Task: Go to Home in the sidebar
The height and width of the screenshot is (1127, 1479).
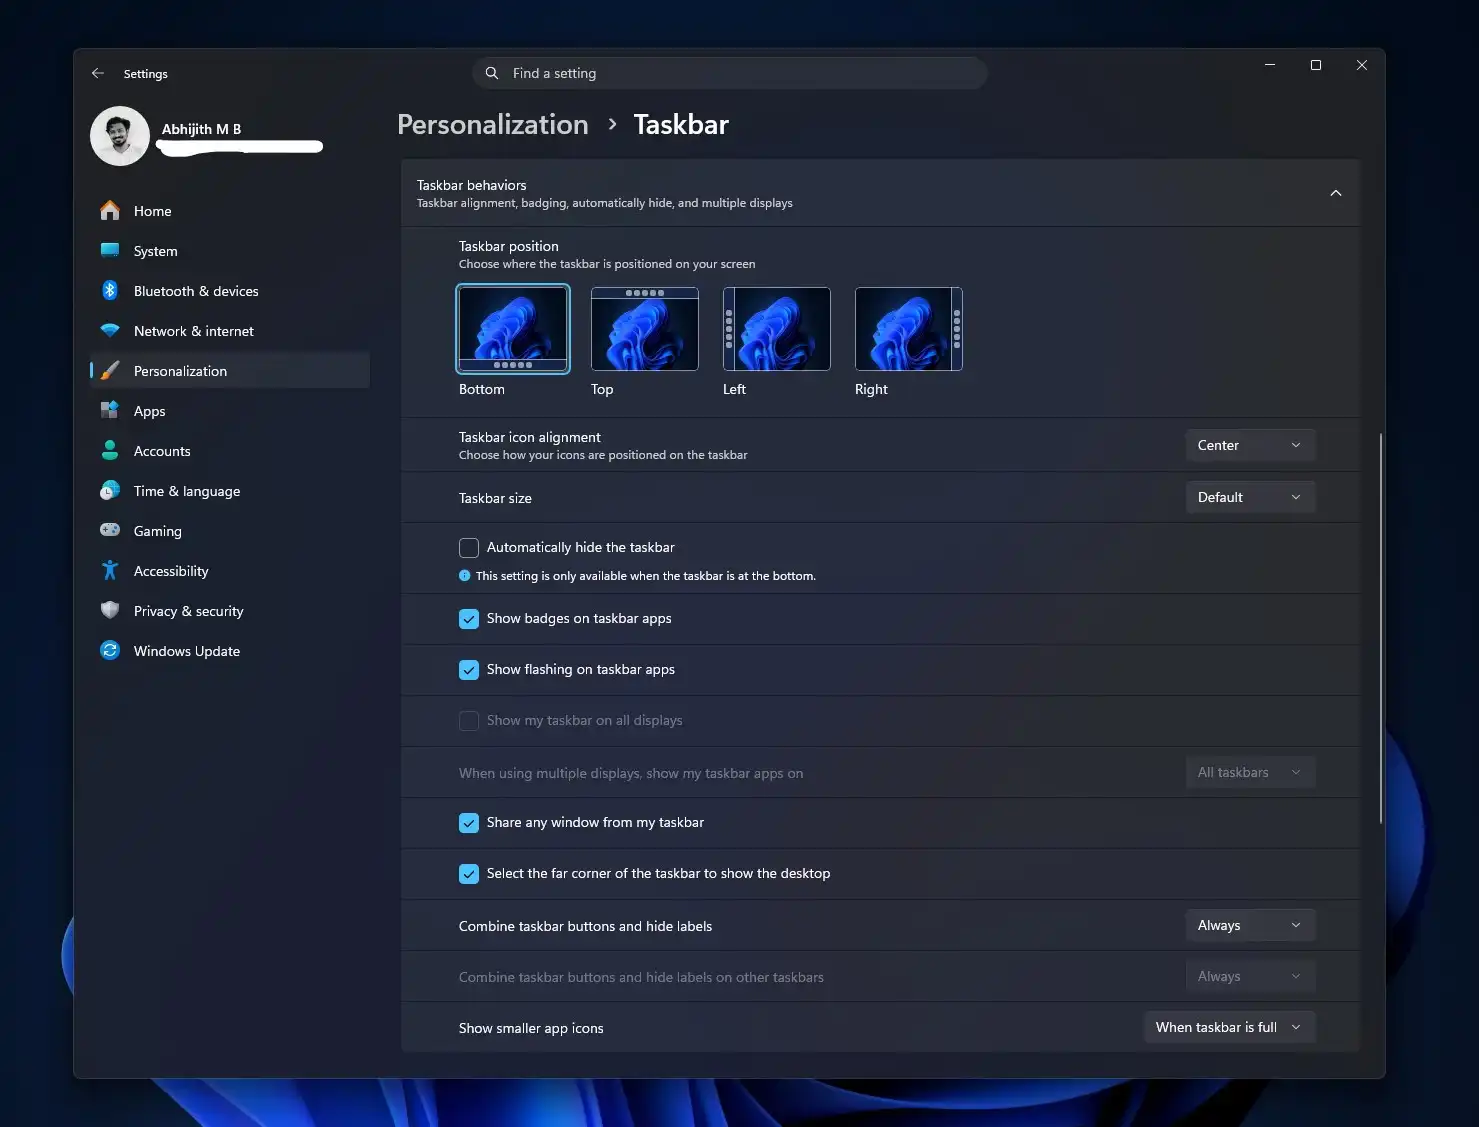Action: tap(230, 211)
